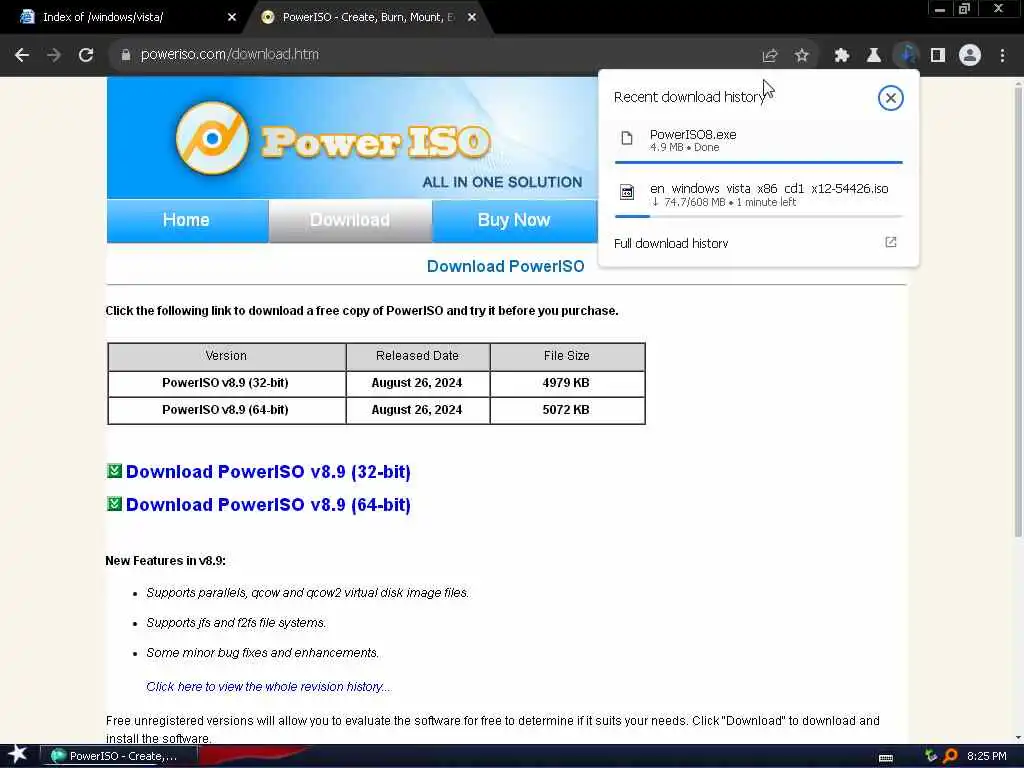Click the browser forward arrow
This screenshot has height=768, width=1024.
pyautogui.click(x=54, y=55)
